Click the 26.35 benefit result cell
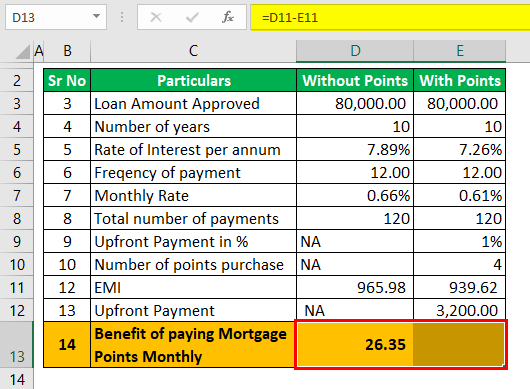 tap(355, 345)
